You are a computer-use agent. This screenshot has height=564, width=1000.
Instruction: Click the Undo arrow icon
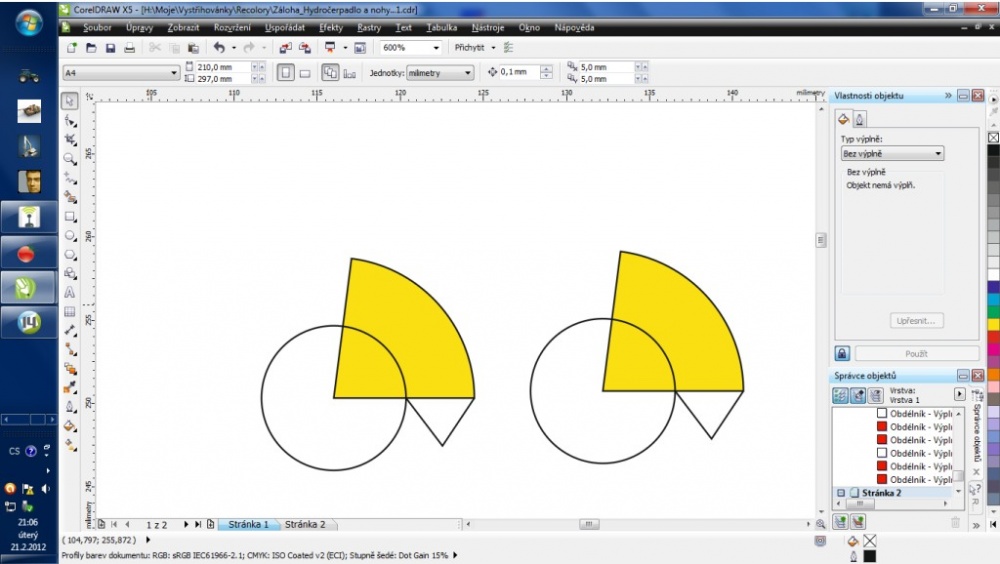[219, 48]
